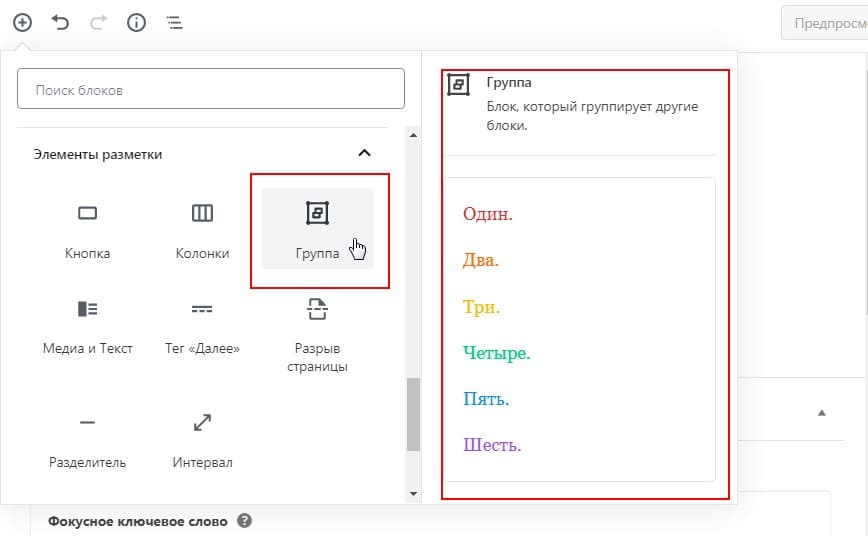This screenshot has width=868, height=536.
Task: Click the add block plus icon
Action: (x=23, y=23)
